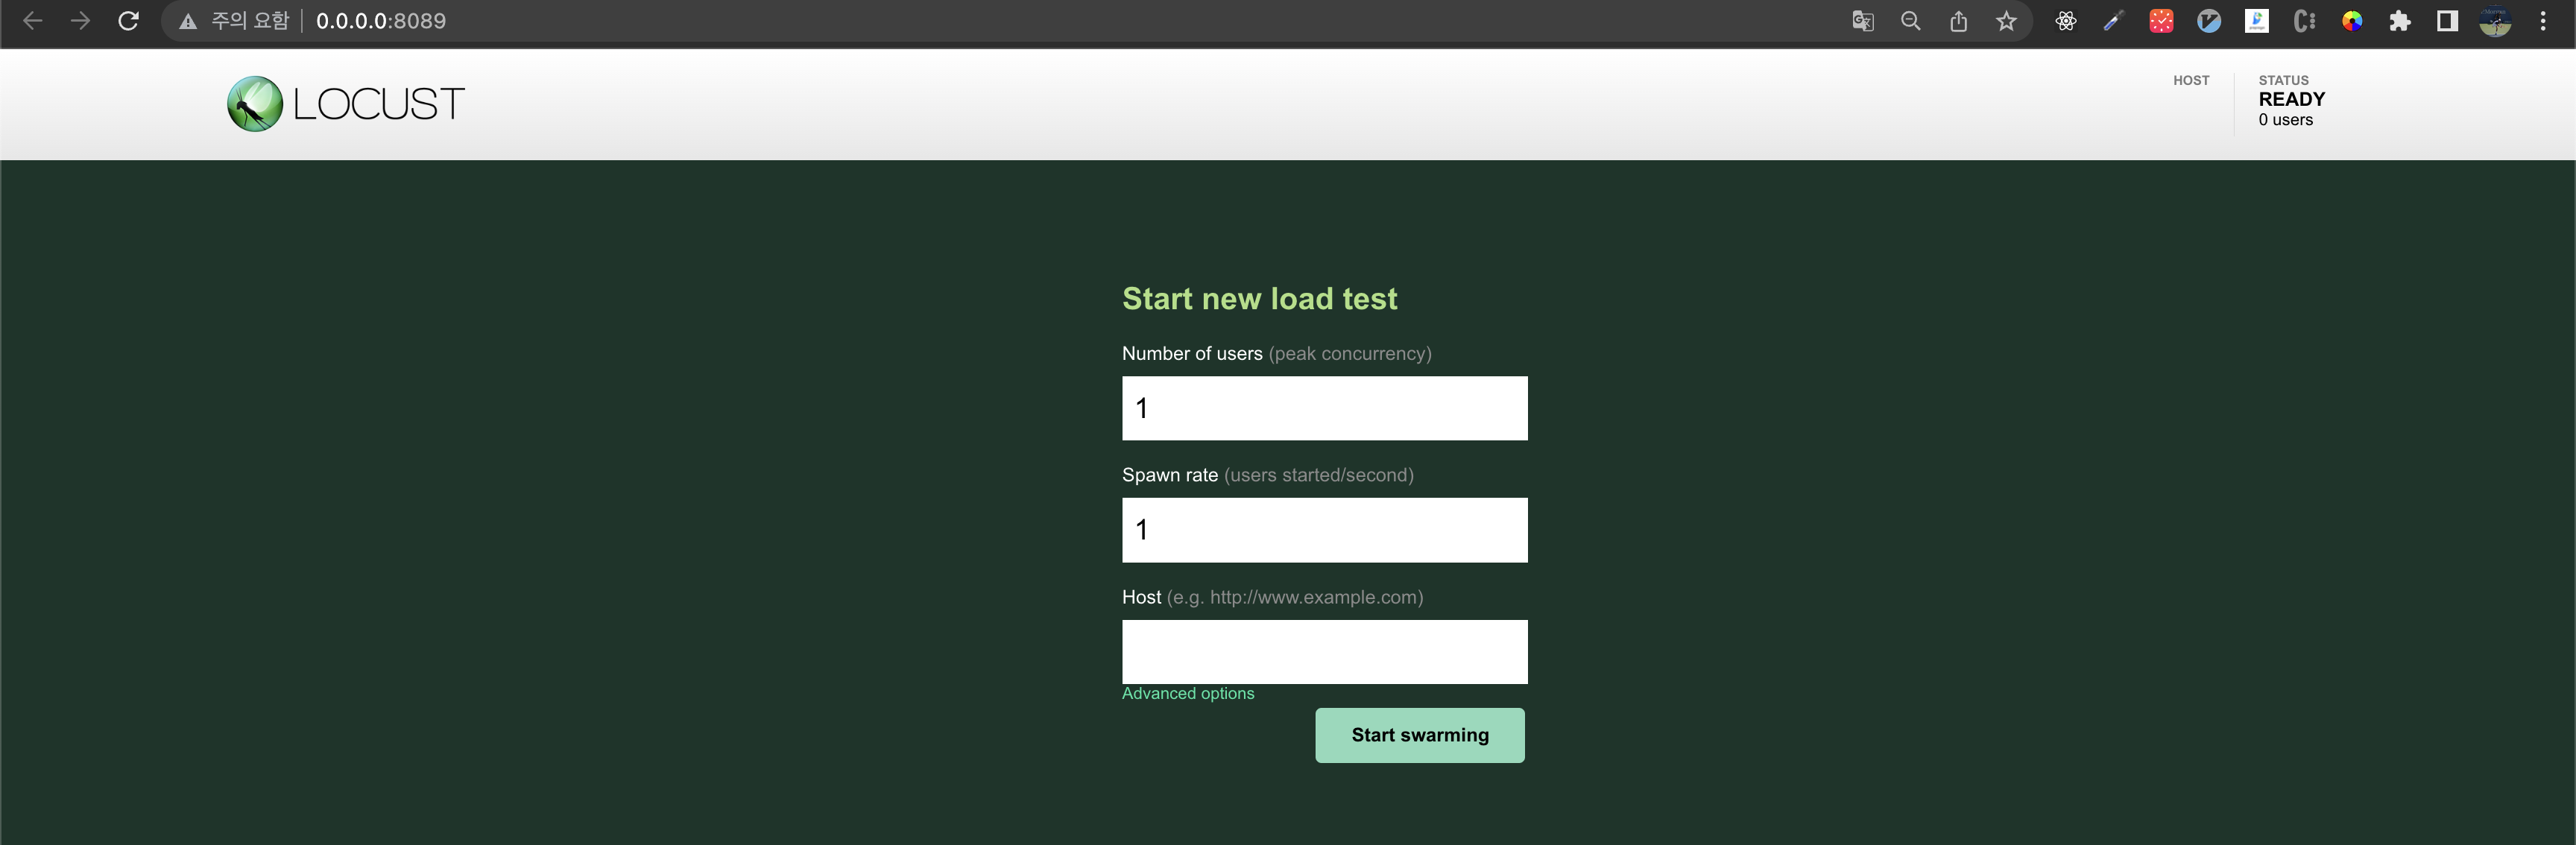Viewport: 2576px width, 845px height.
Task: Toggle the browser side panel icon
Action: click(x=2447, y=21)
